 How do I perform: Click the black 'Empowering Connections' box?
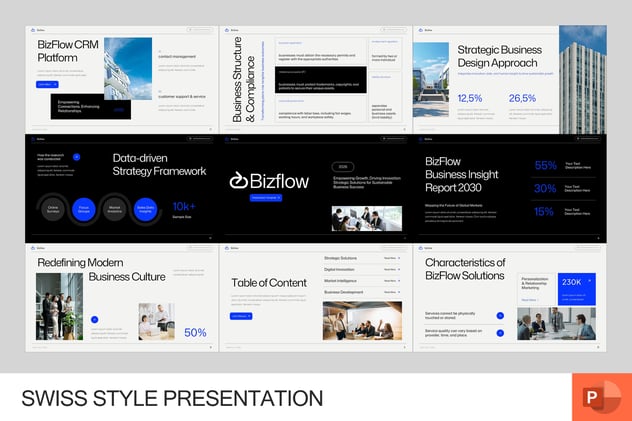tap(91, 106)
